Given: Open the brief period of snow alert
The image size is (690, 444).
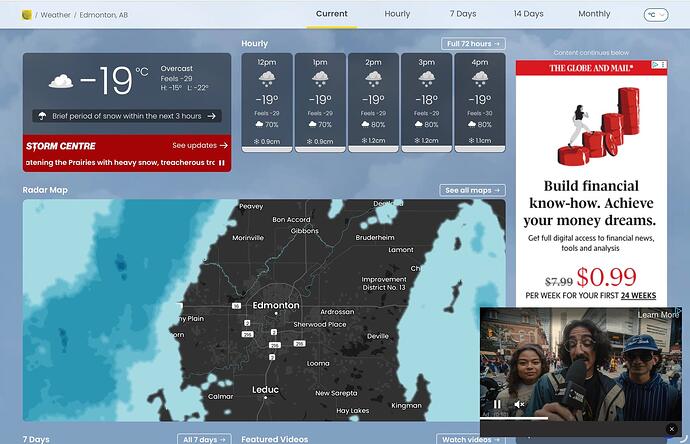Looking at the screenshot, I should [x=127, y=116].
